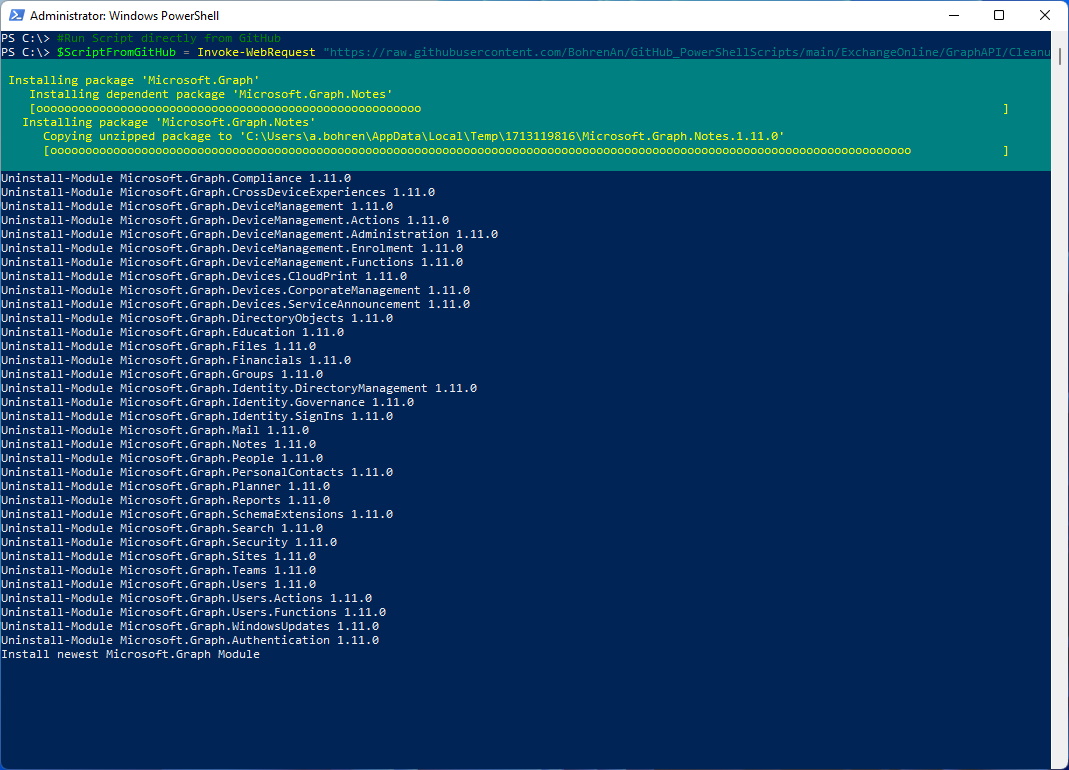The width and height of the screenshot is (1069, 770).
Task: Click the Microsoft.Graph.Identity.Governance line
Action: pyautogui.click(x=207, y=402)
